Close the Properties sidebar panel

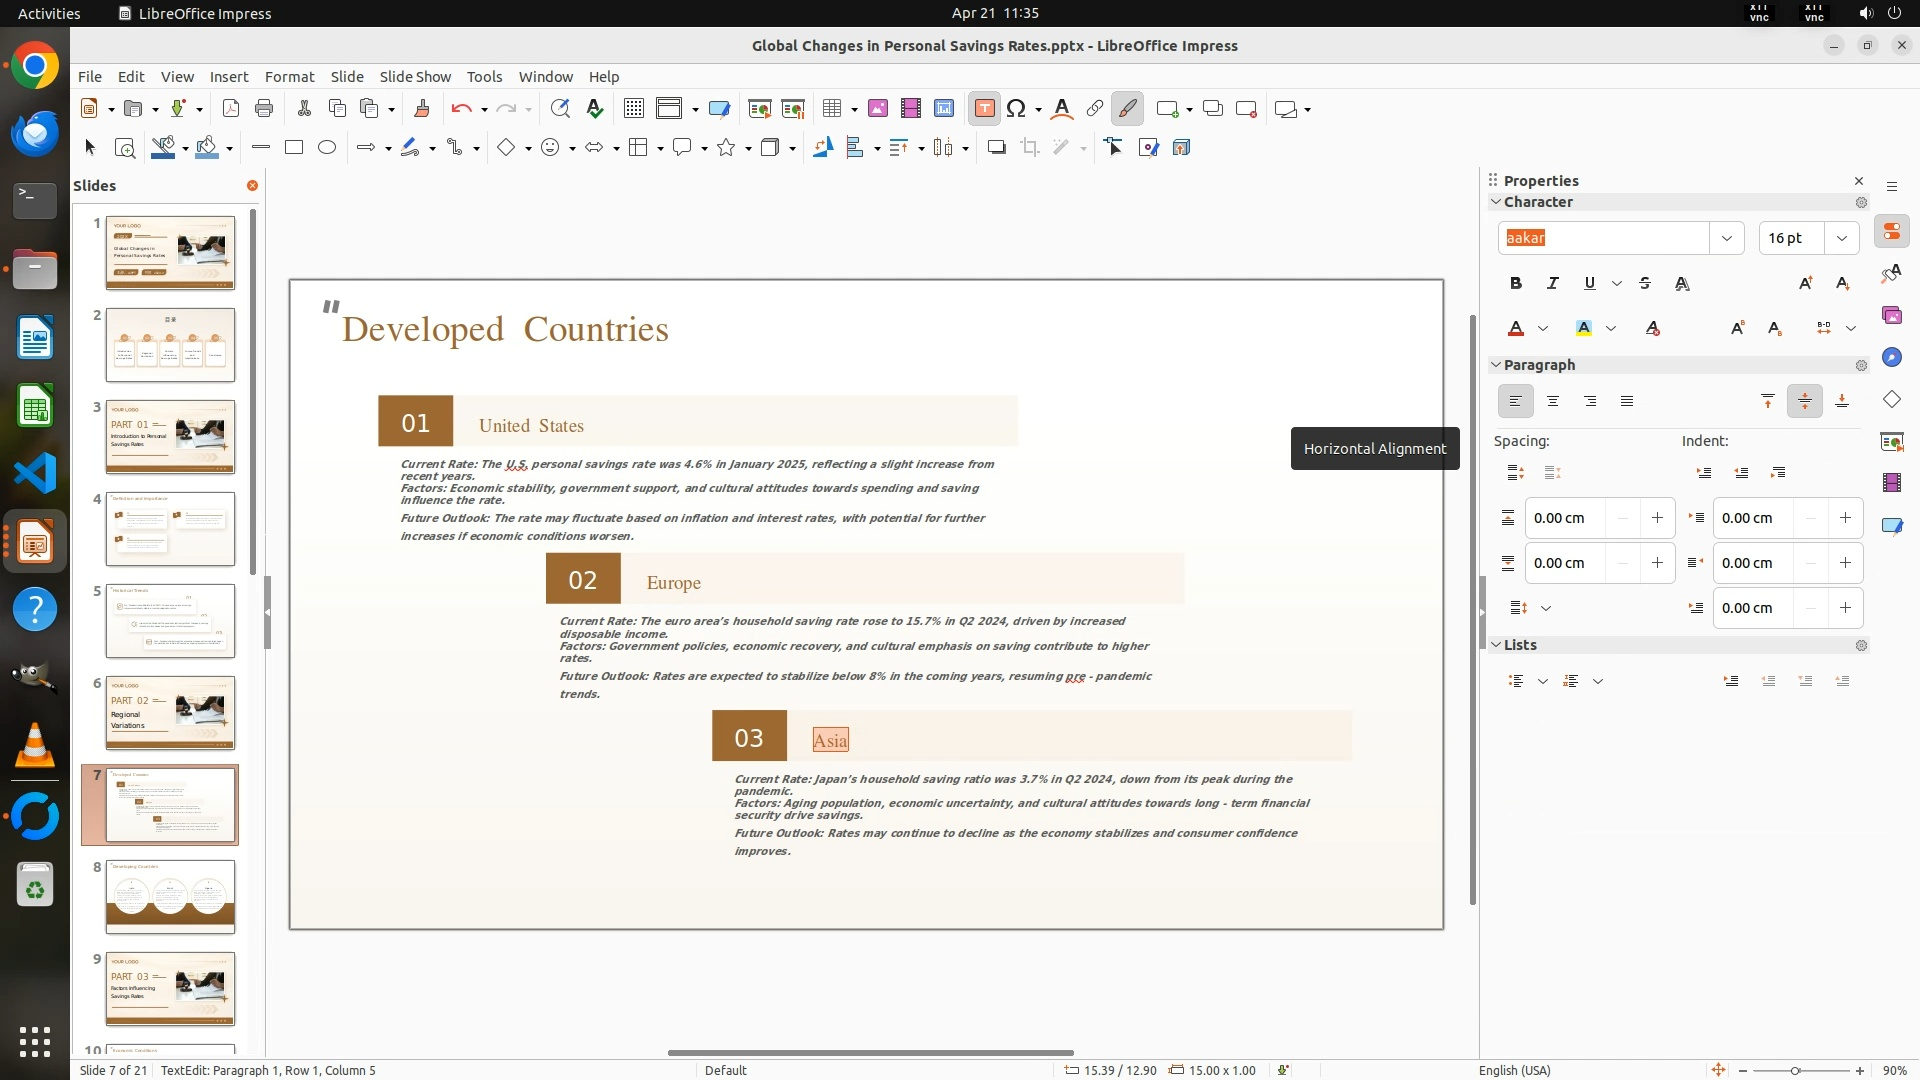[1859, 181]
